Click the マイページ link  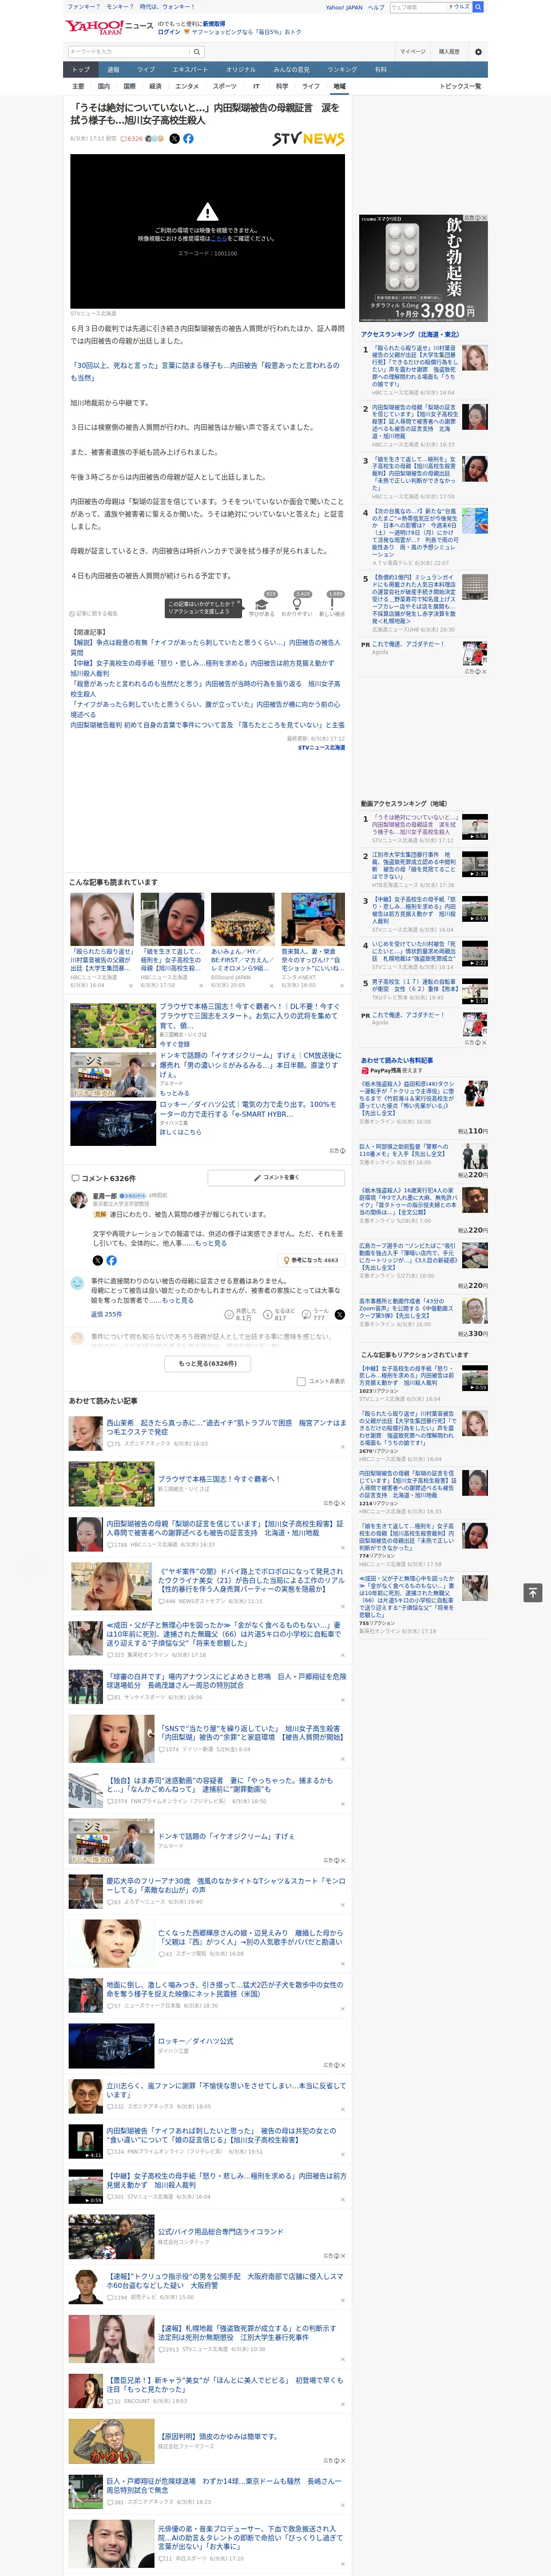click(412, 52)
